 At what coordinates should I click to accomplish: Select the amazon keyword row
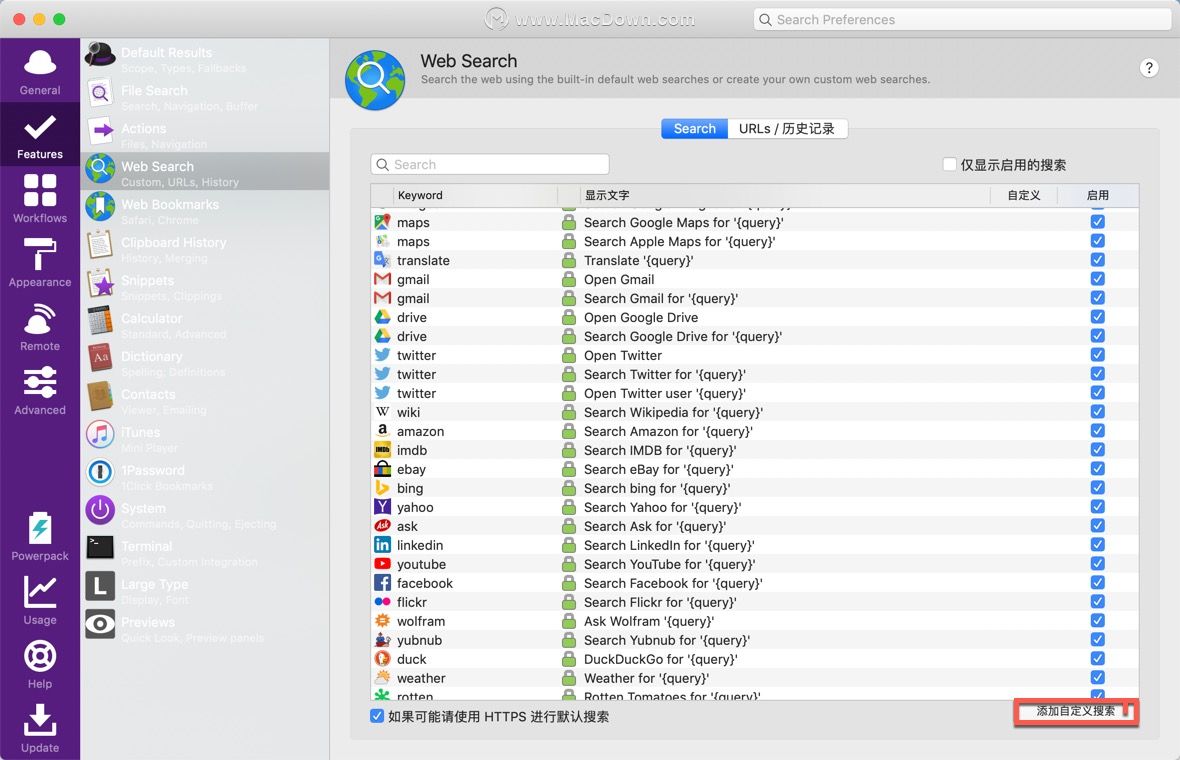tap(755, 431)
